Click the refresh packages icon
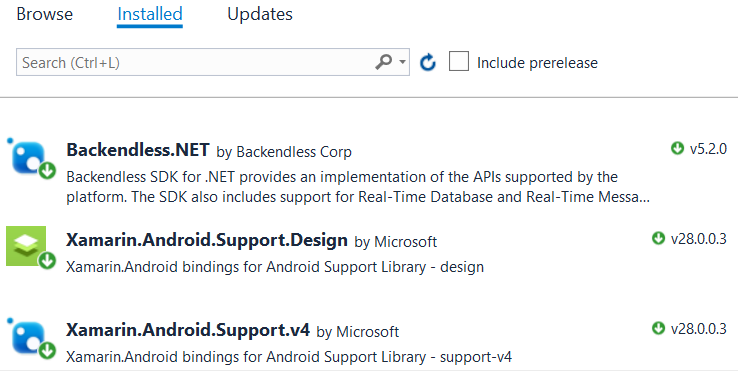 [428, 62]
